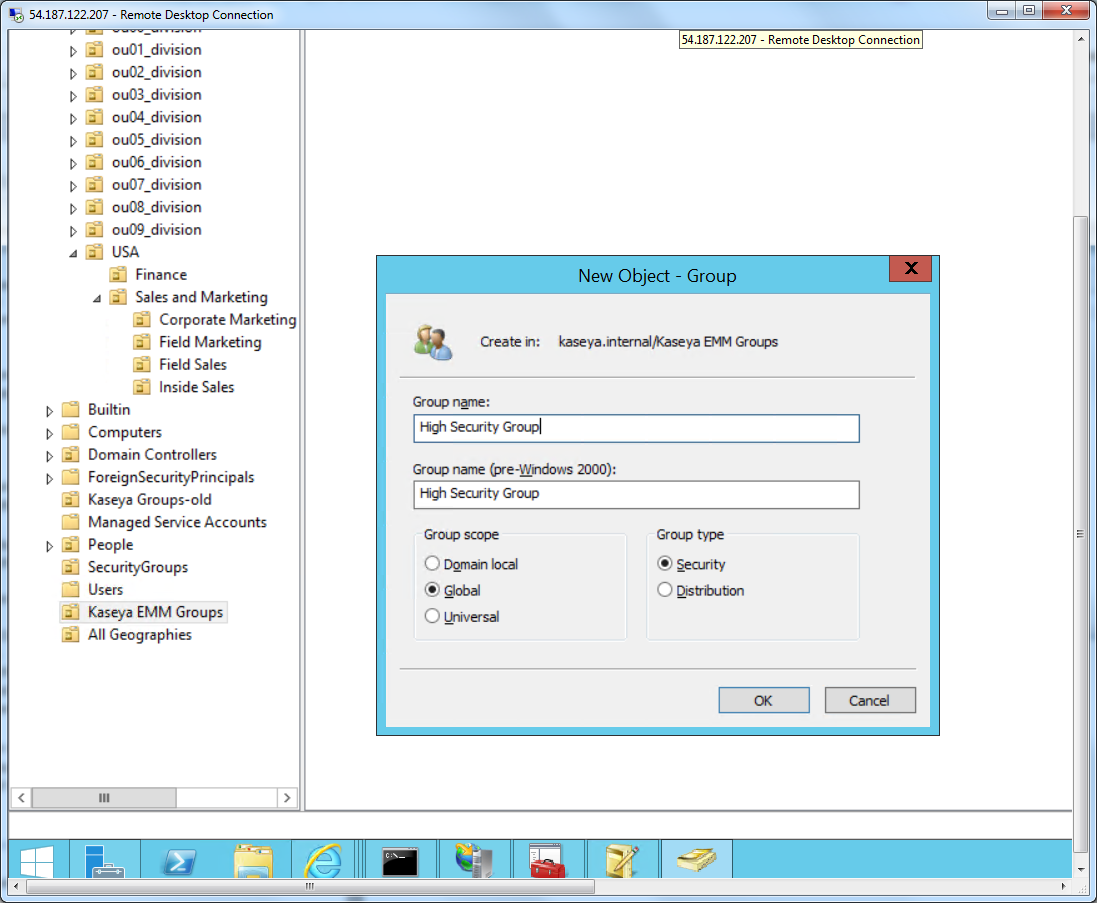Image resolution: width=1097 pixels, height=903 pixels.
Task: Click the tree pane horizontal scrollbar thumb
Action: click(104, 797)
